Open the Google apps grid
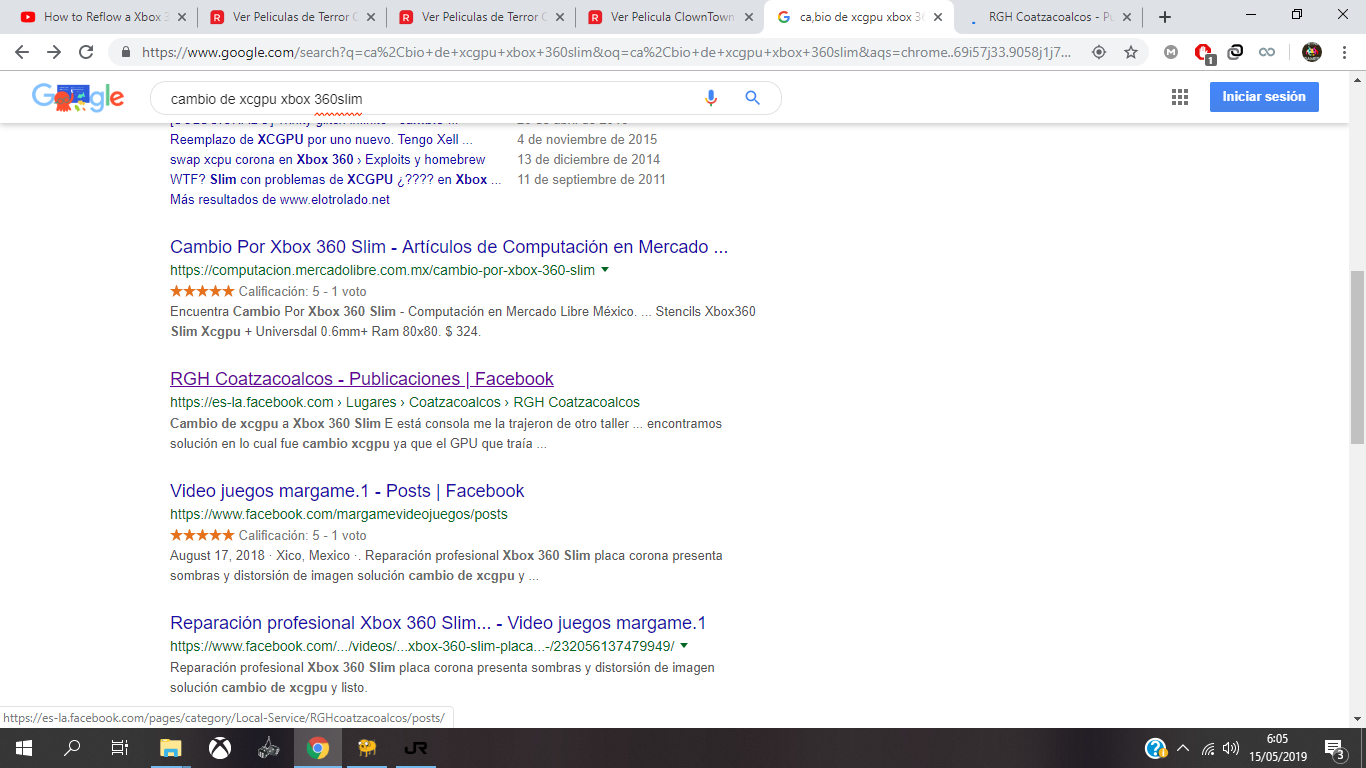The image size is (1366, 768). [1180, 97]
